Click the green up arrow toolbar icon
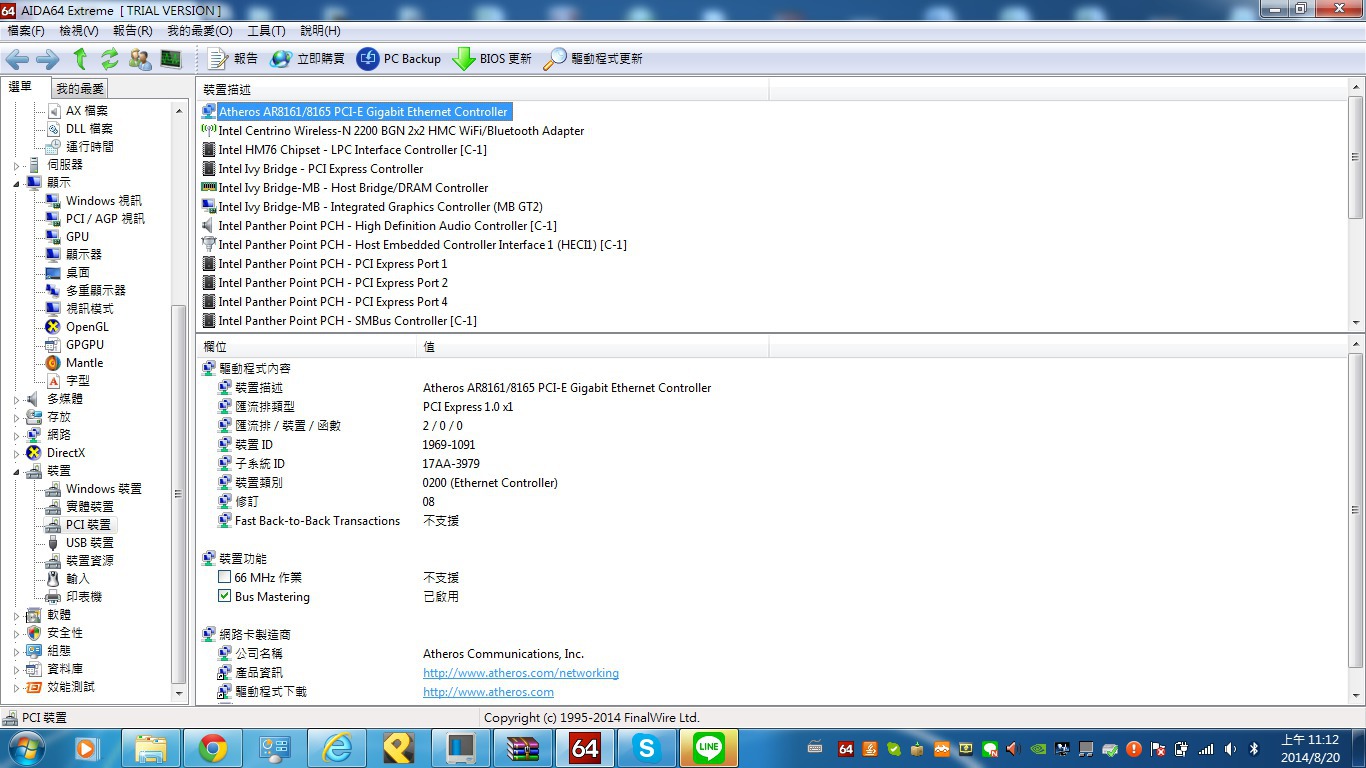 tap(80, 59)
